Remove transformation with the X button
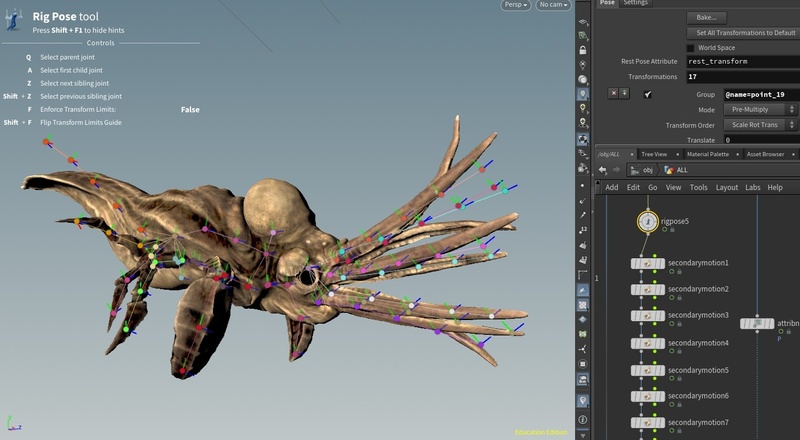The image size is (800, 440). click(x=613, y=93)
